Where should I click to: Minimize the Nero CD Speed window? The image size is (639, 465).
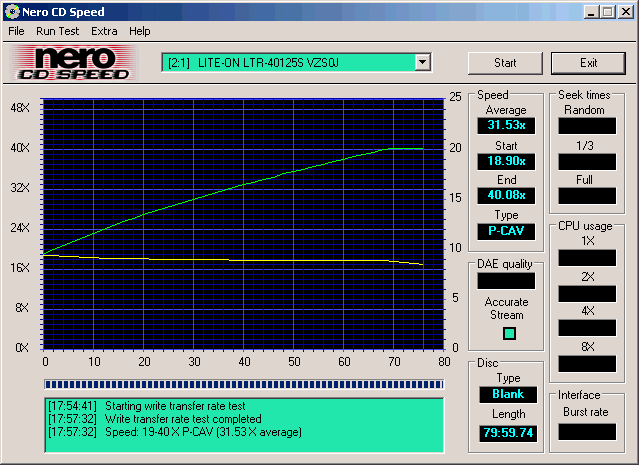click(x=591, y=12)
